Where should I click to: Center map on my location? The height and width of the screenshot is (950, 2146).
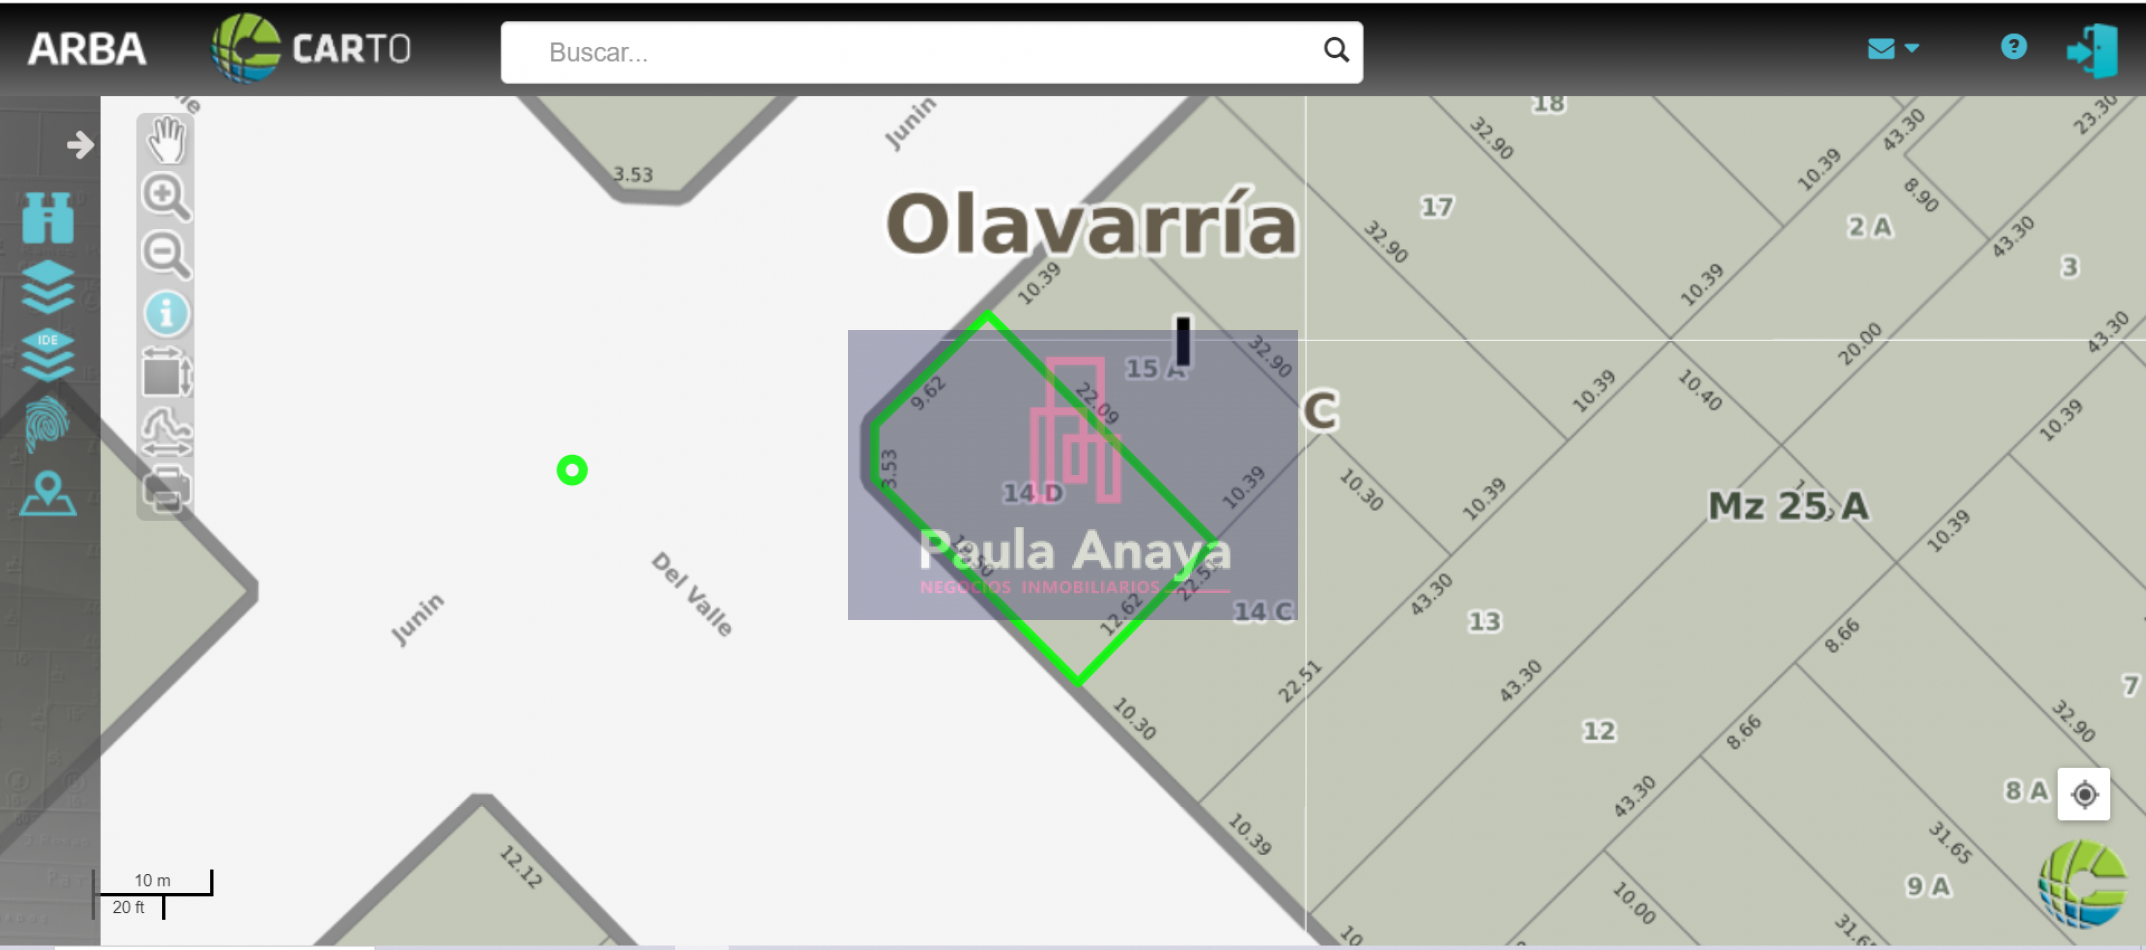[2084, 794]
